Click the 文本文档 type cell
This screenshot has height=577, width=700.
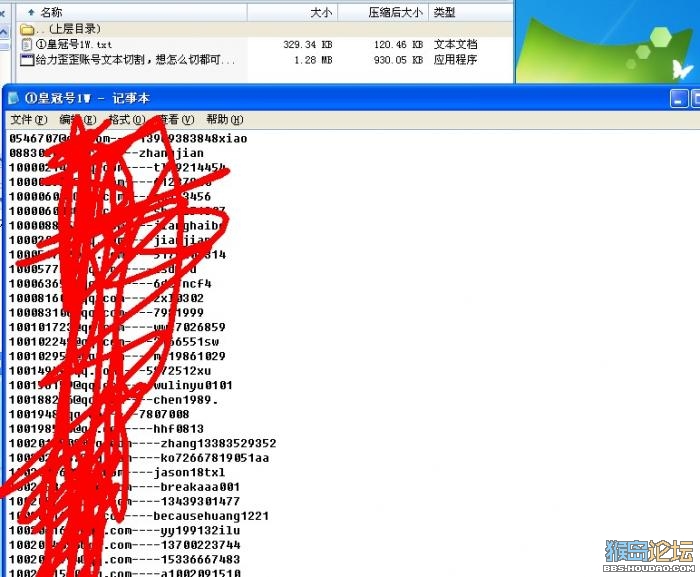pyautogui.click(x=455, y=44)
